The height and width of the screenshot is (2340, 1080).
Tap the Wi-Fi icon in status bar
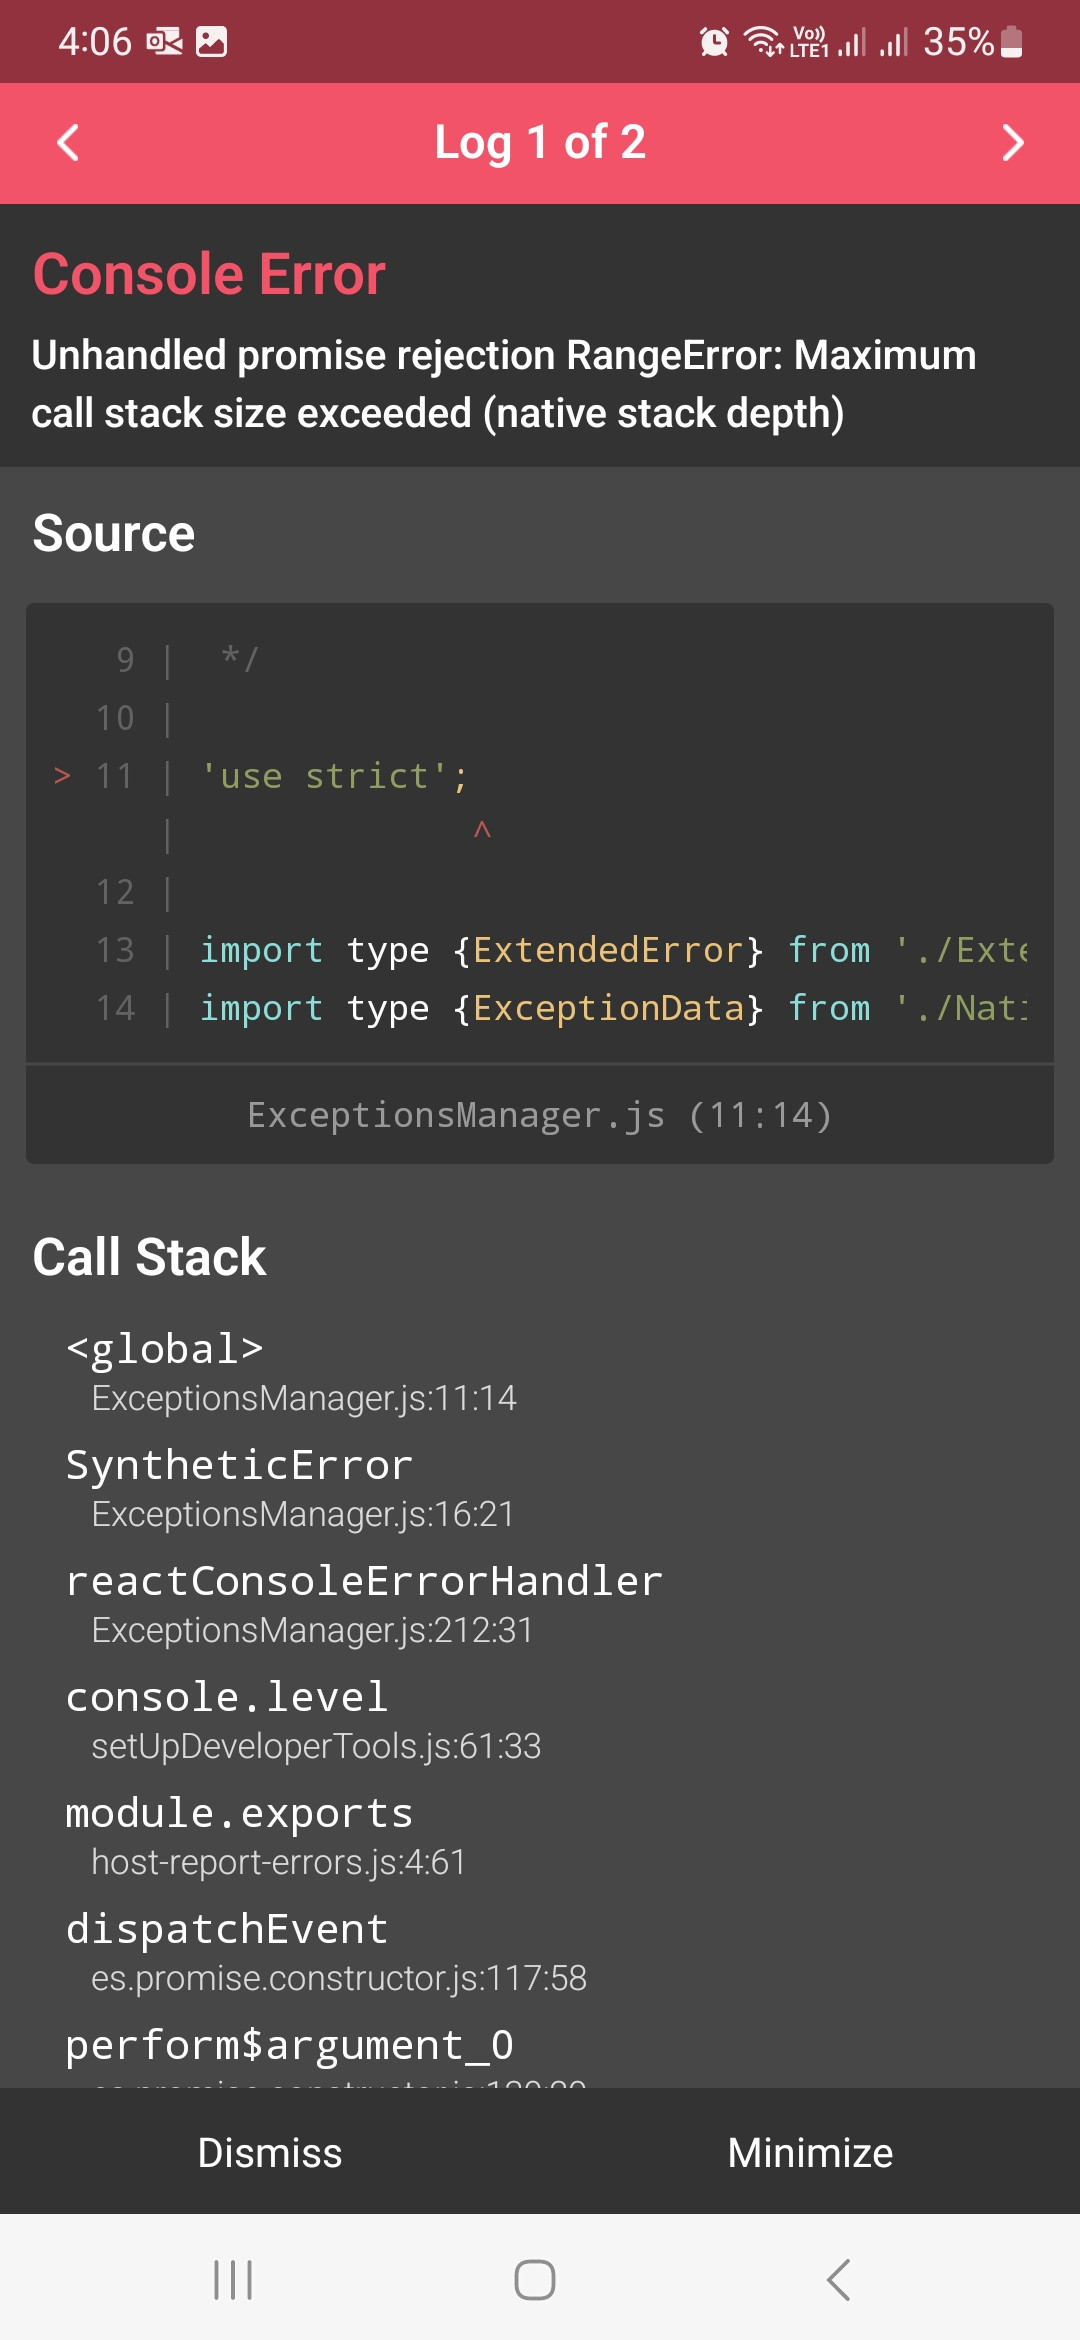coord(764,42)
